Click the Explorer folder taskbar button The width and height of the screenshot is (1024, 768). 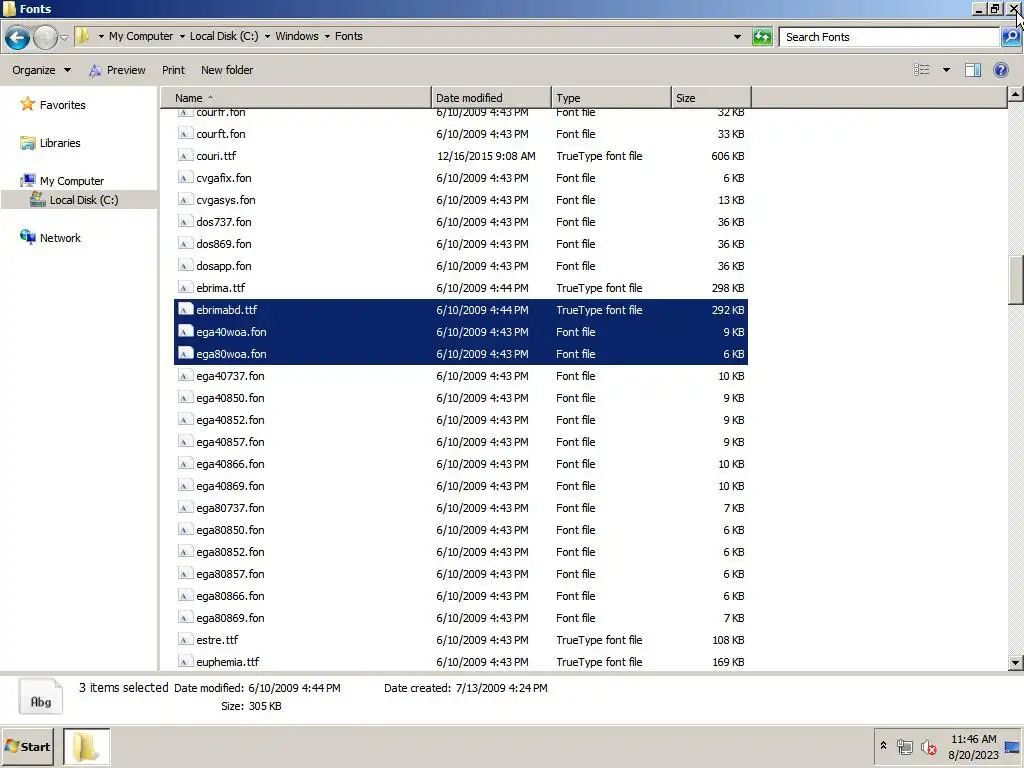(86, 746)
